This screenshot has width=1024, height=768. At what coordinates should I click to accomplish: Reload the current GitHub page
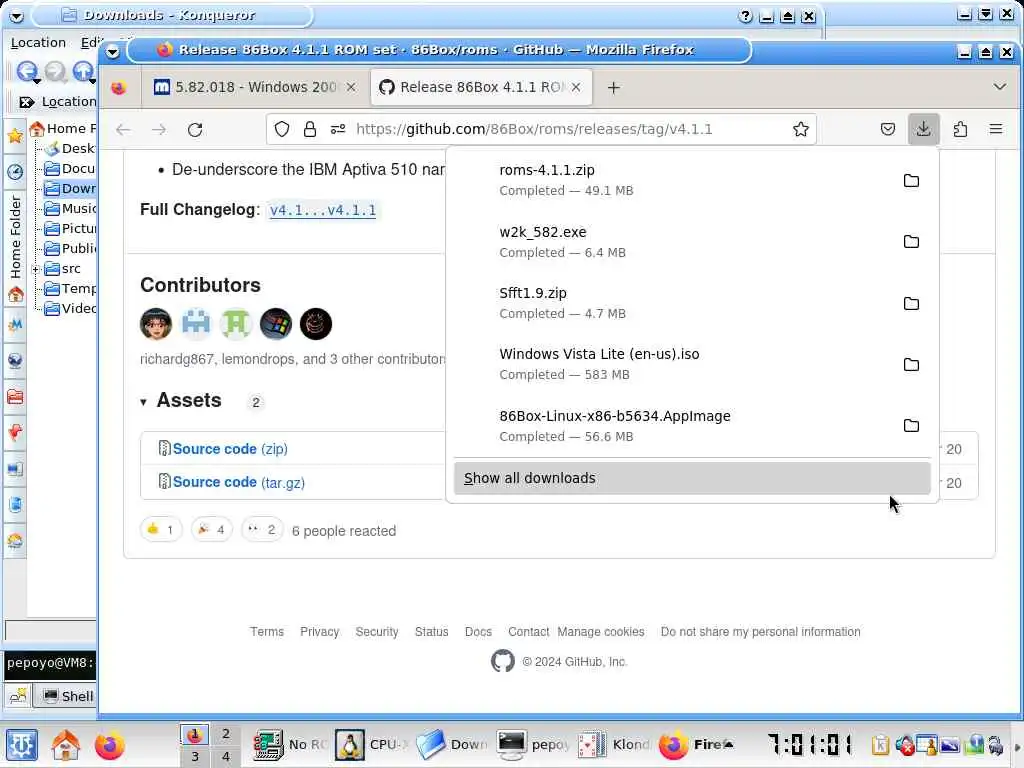pos(195,129)
